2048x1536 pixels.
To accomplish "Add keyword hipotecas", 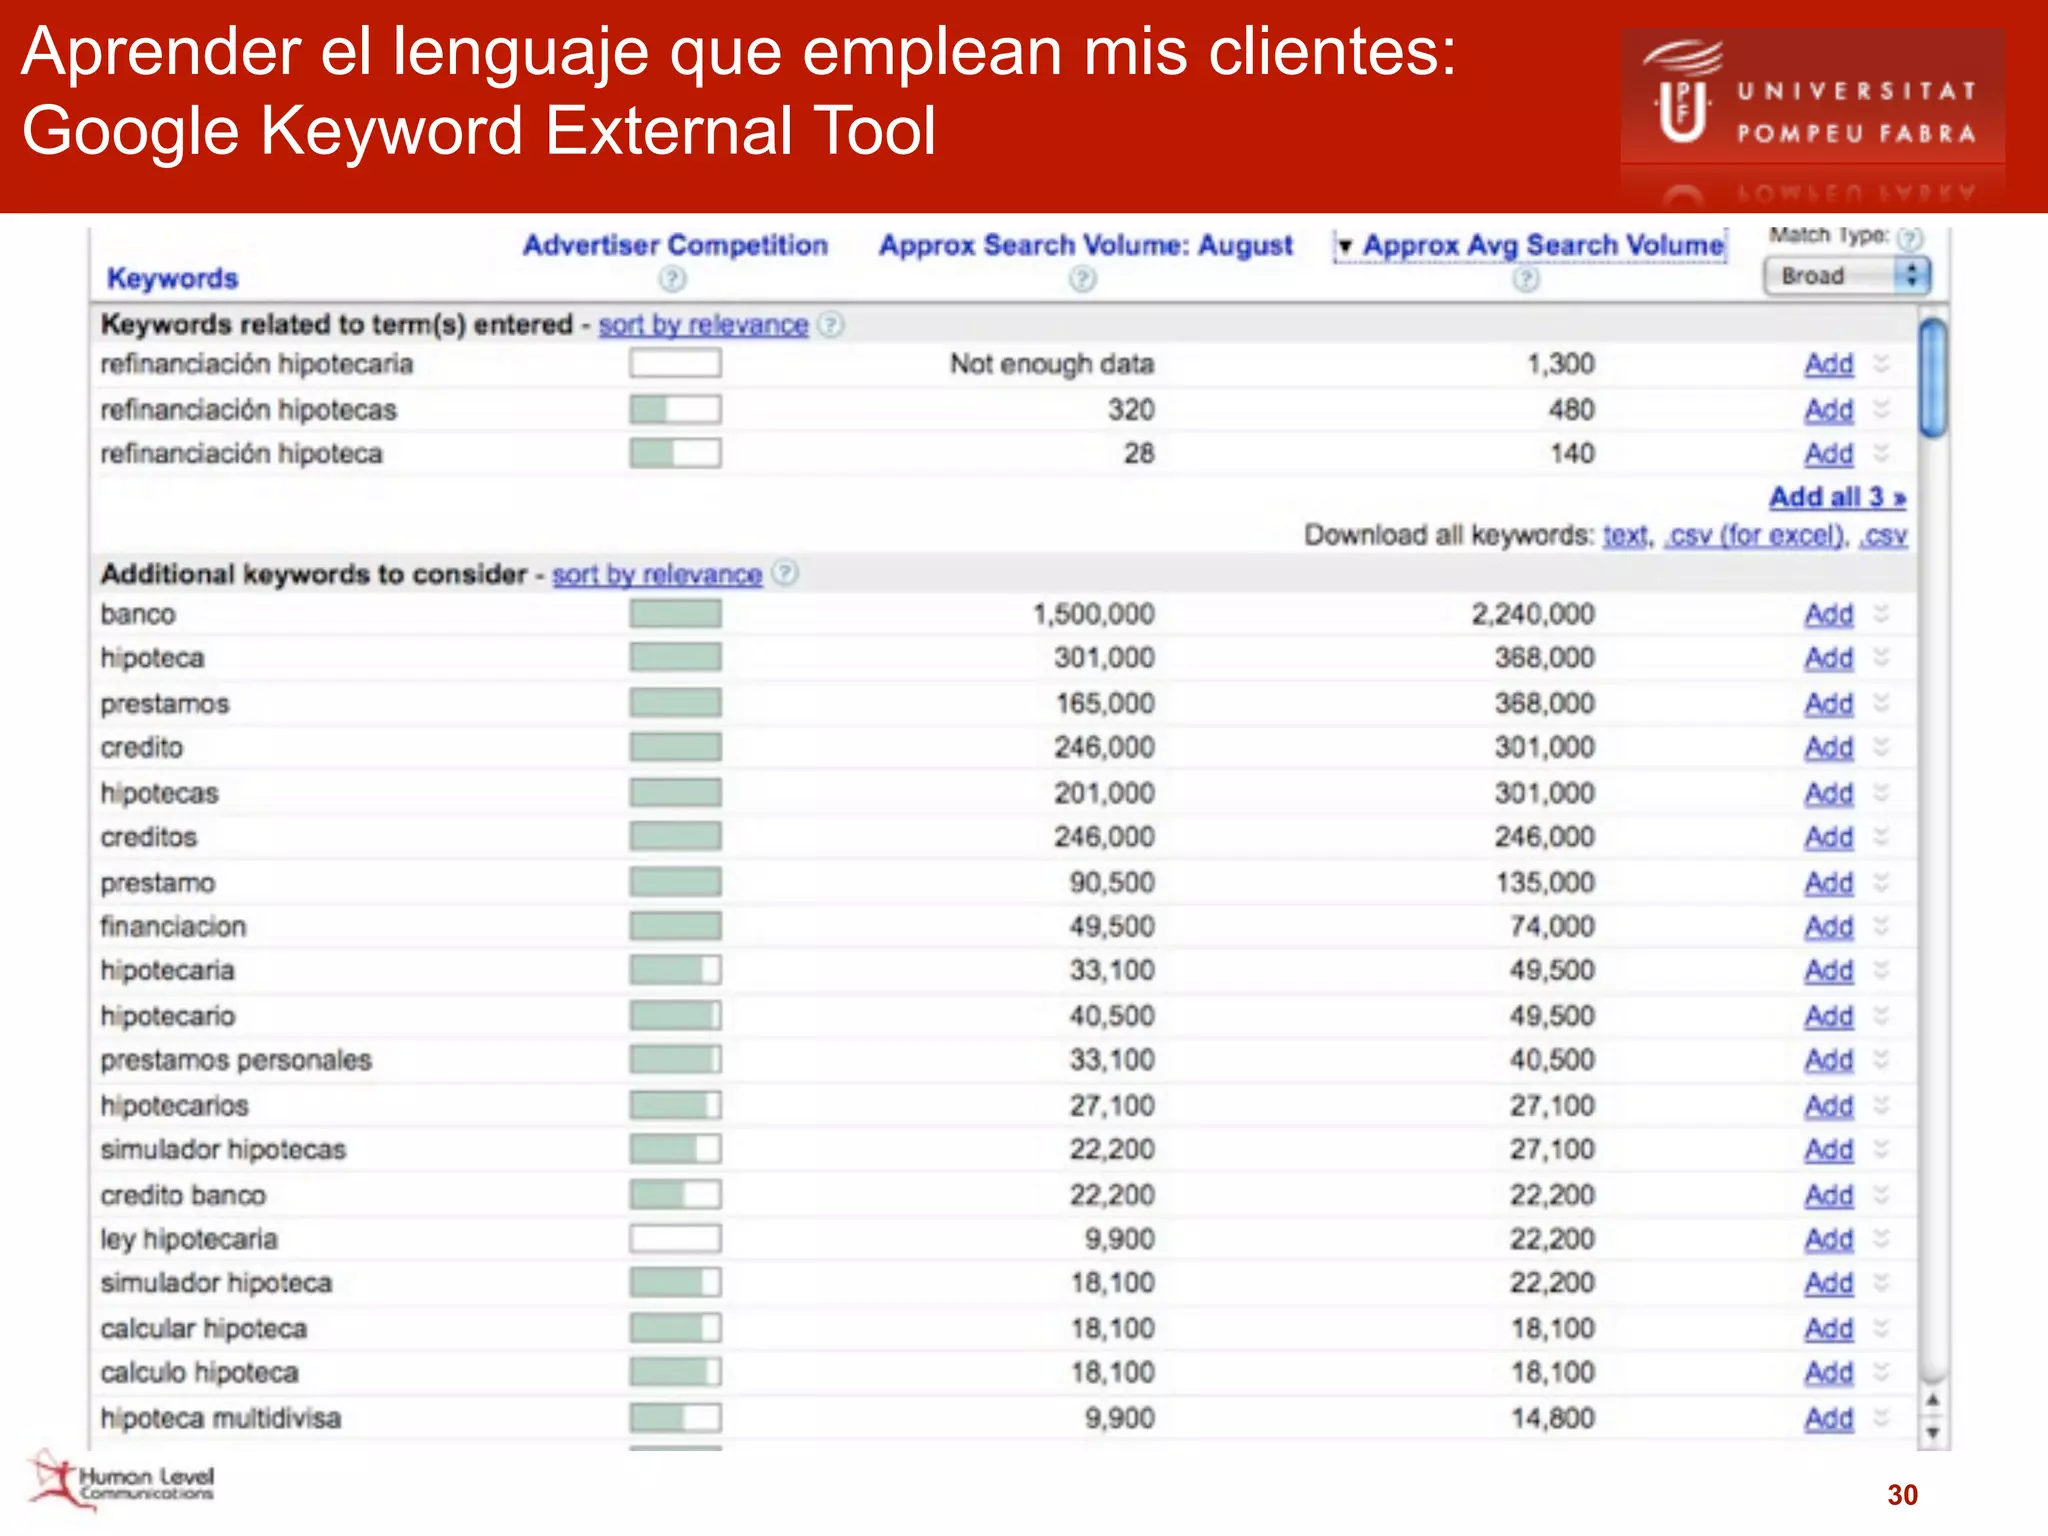I will click(1829, 793).
